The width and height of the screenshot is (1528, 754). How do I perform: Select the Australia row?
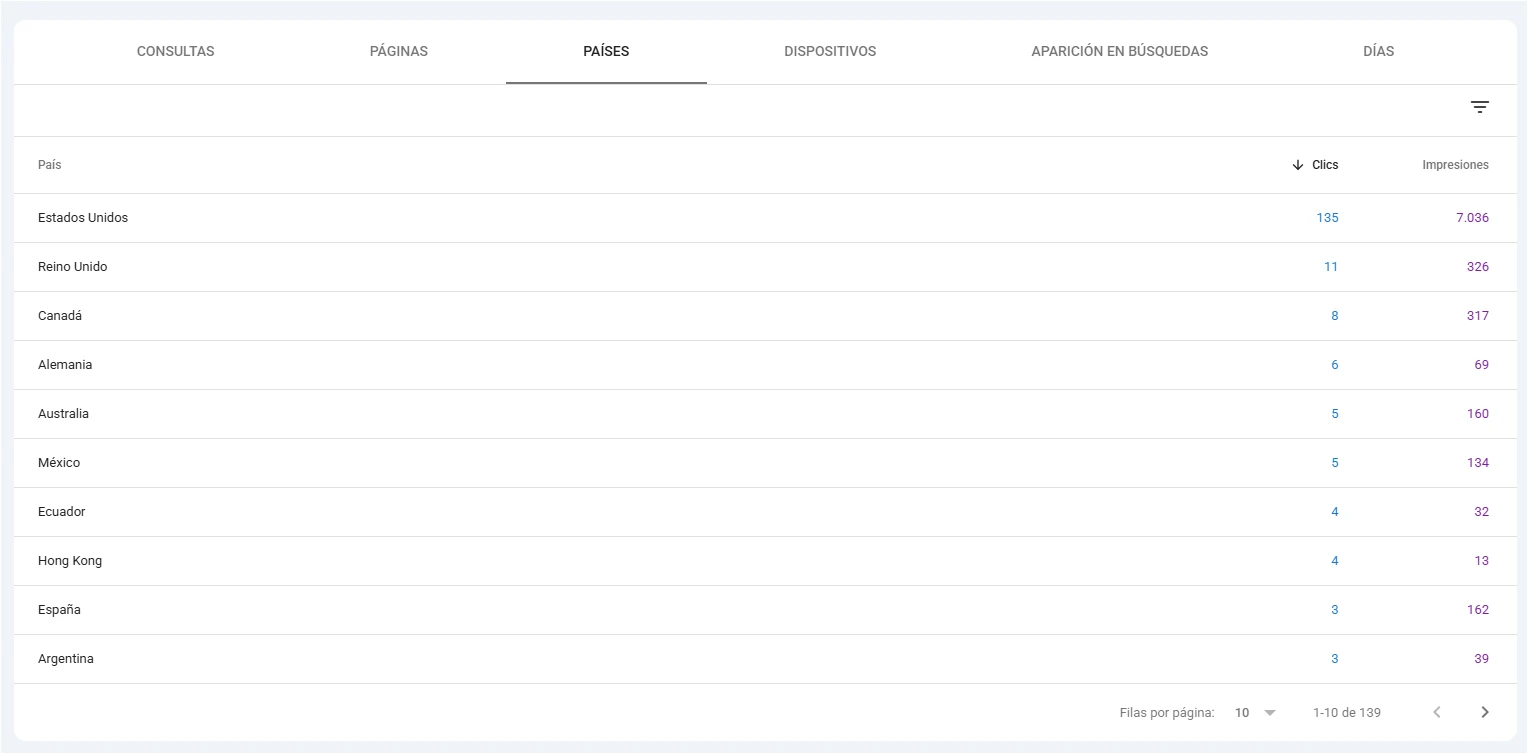click(764, 414)
